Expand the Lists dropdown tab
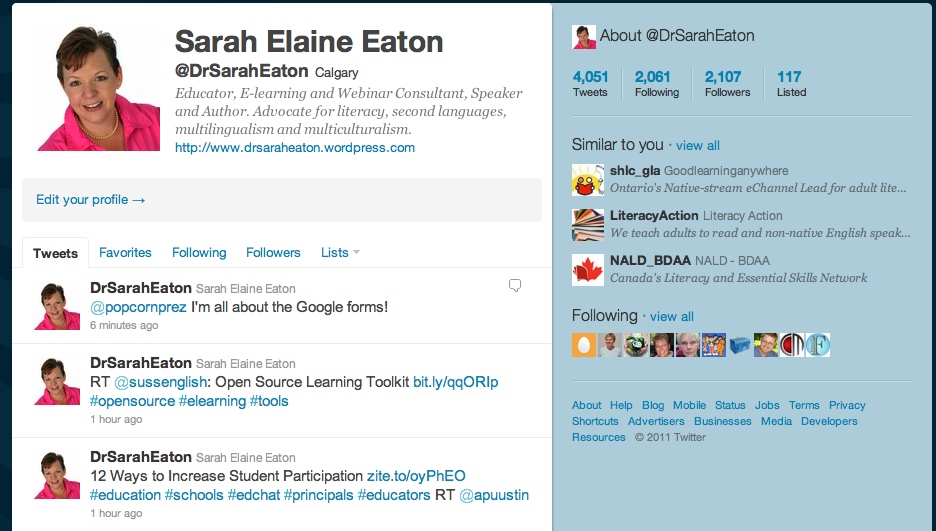This screenshot has height=531, width=936. click(x=340, y=253)
